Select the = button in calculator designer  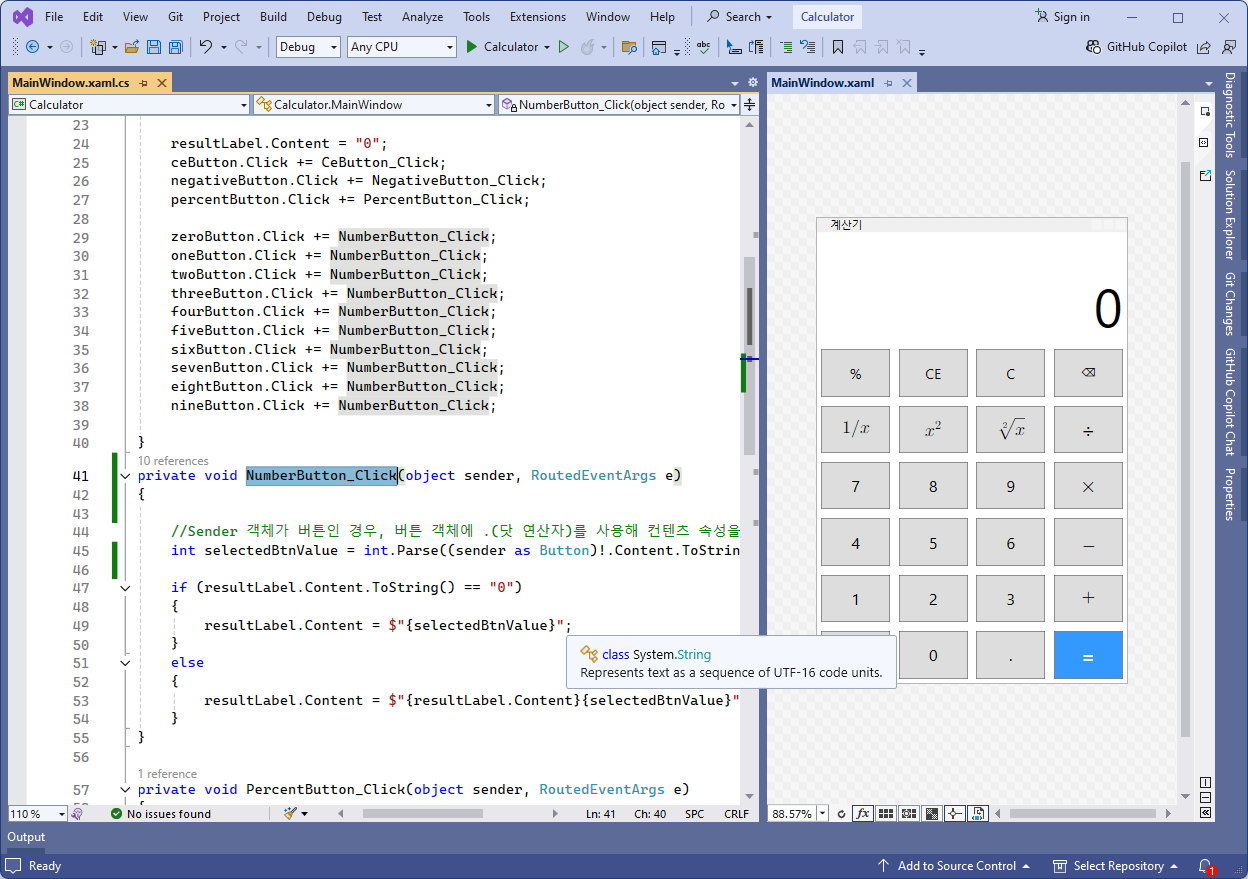tap(1088, 655)
